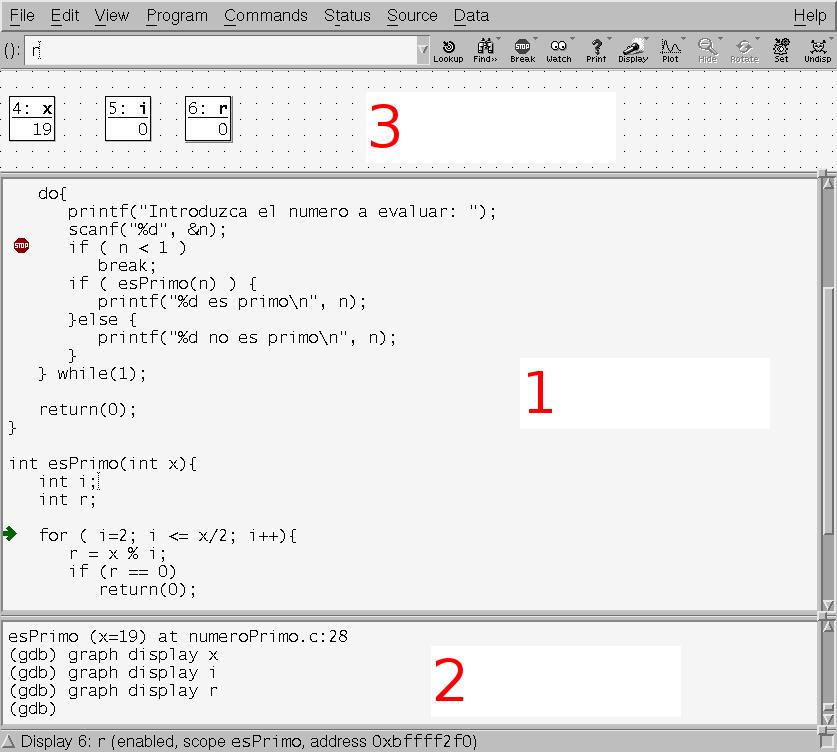Click the Find binoculars icon
The height and width of the screenshot is (752, 837).
[485, 50]
